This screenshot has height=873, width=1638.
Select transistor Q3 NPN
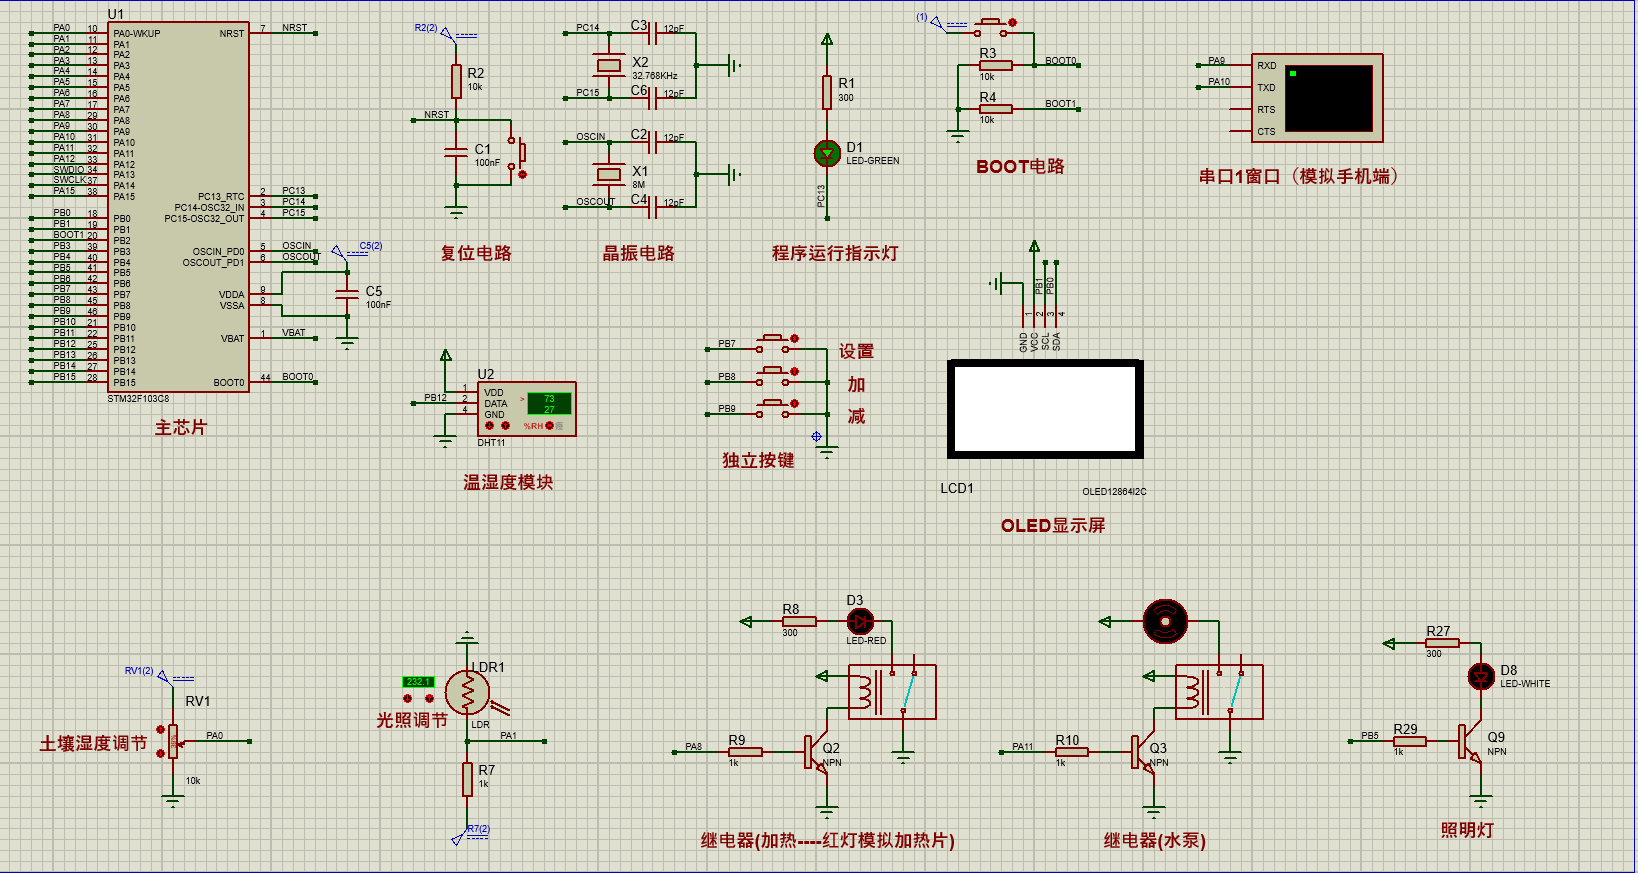[x=1143, y=753]
